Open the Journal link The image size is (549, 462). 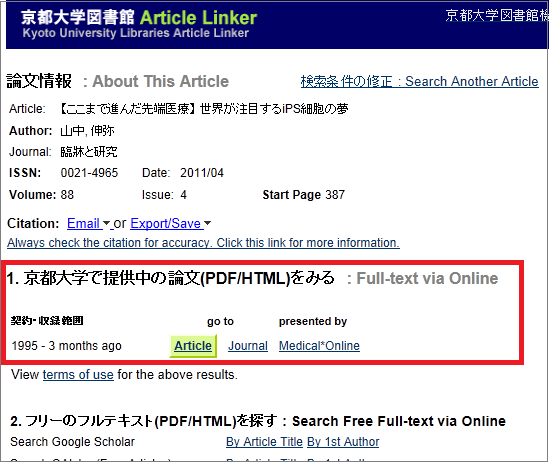pos(248,346)
